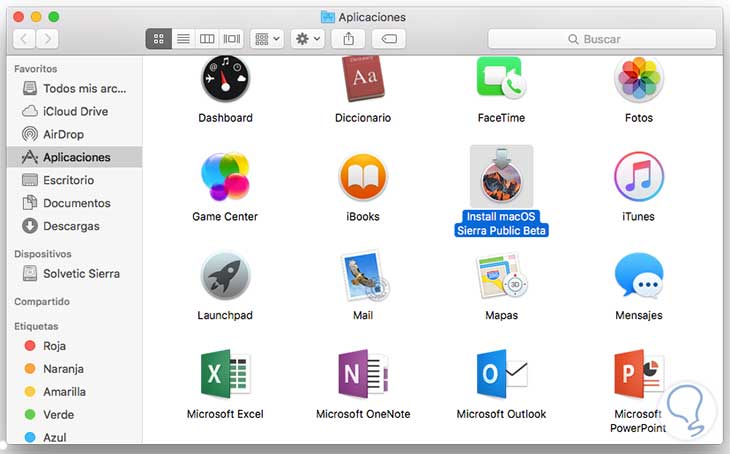Open the gear Action menu dropdown
This screenshot has width=730, height=454.
pos(307,39)
